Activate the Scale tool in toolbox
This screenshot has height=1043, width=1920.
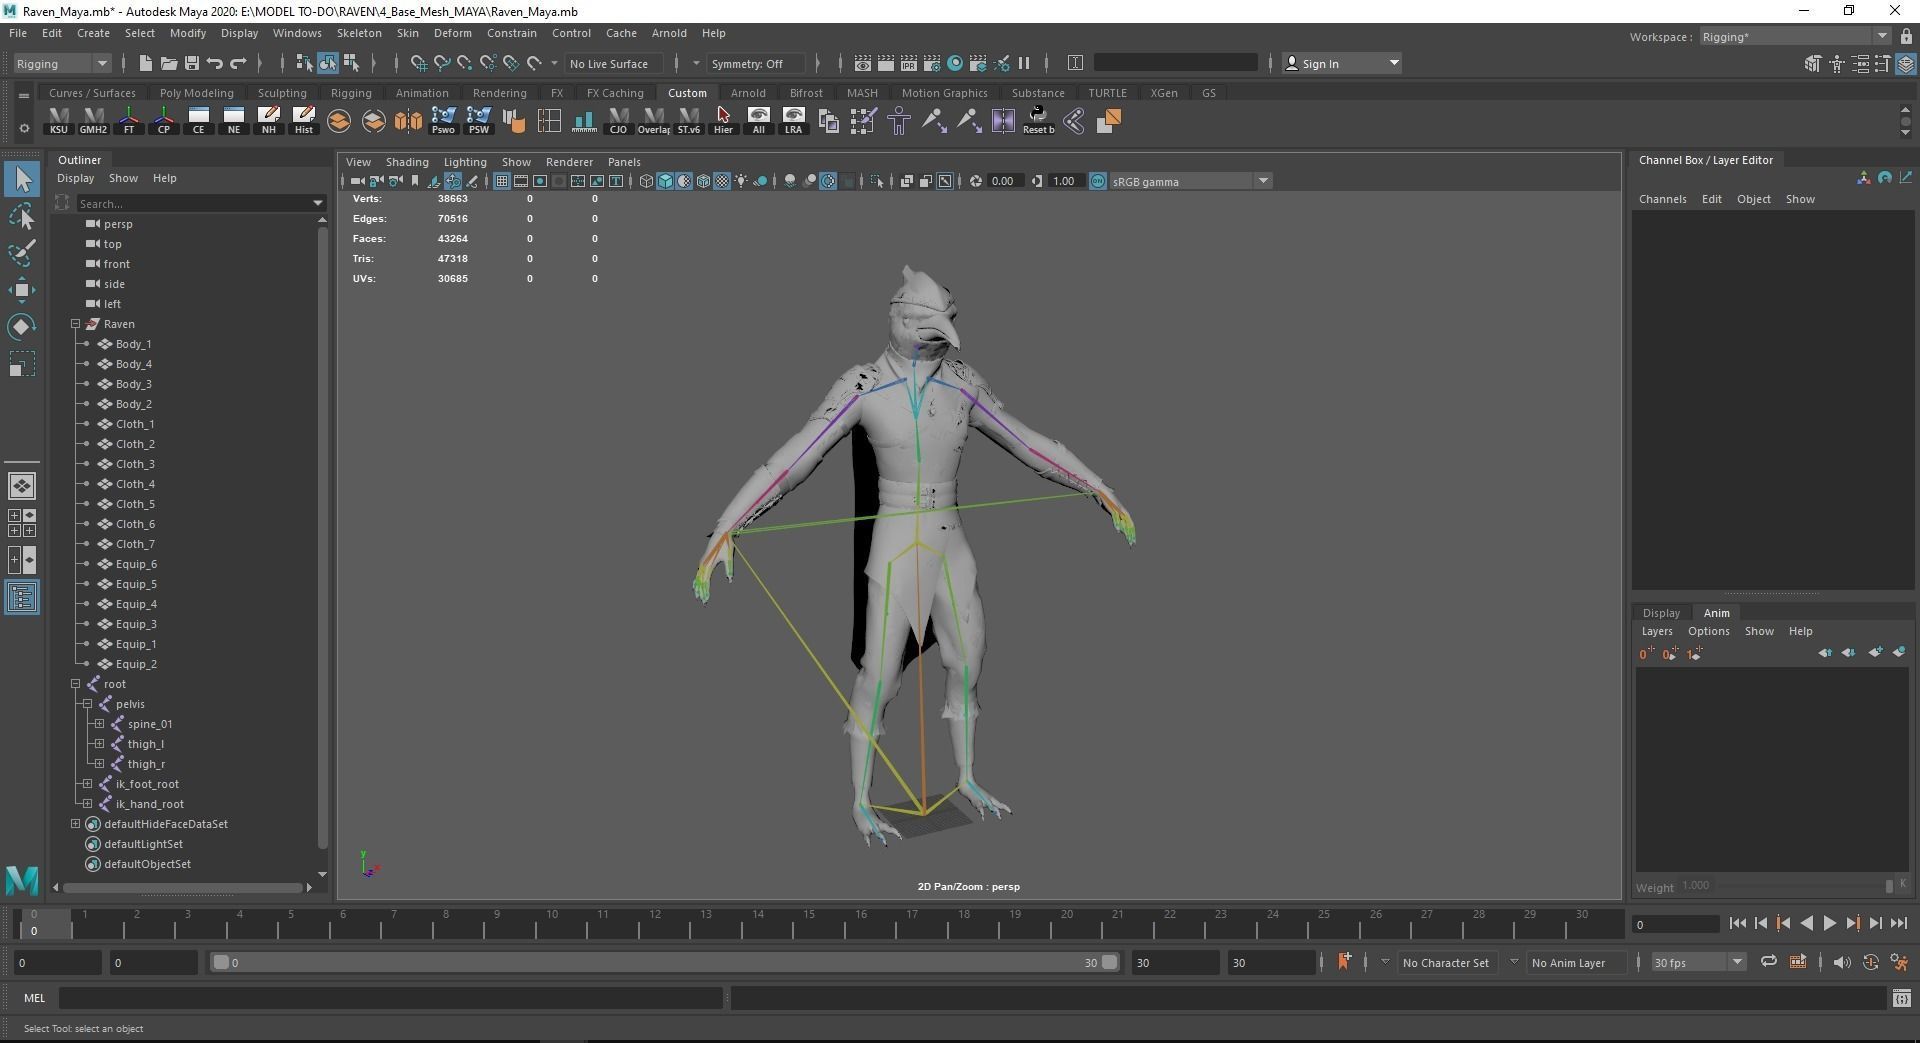coord(22,364)
